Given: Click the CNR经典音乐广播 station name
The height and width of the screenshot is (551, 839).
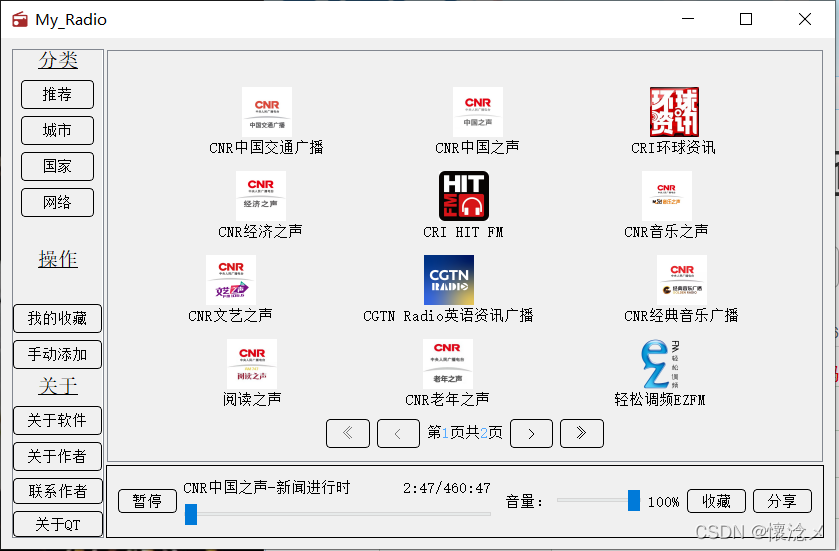Looking at the screenshot, I should point(682,316).
